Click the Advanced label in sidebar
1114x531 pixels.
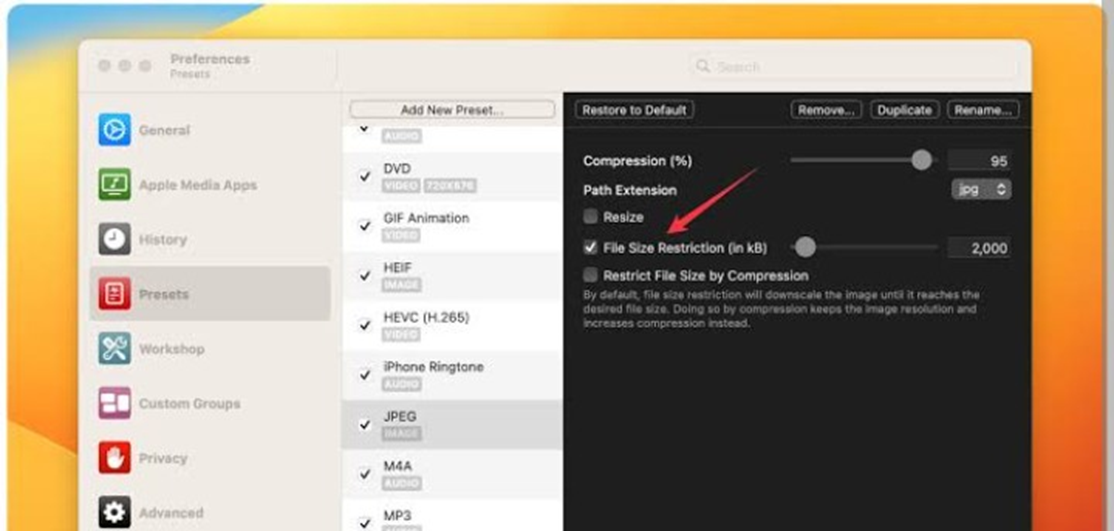click(171, 513)
